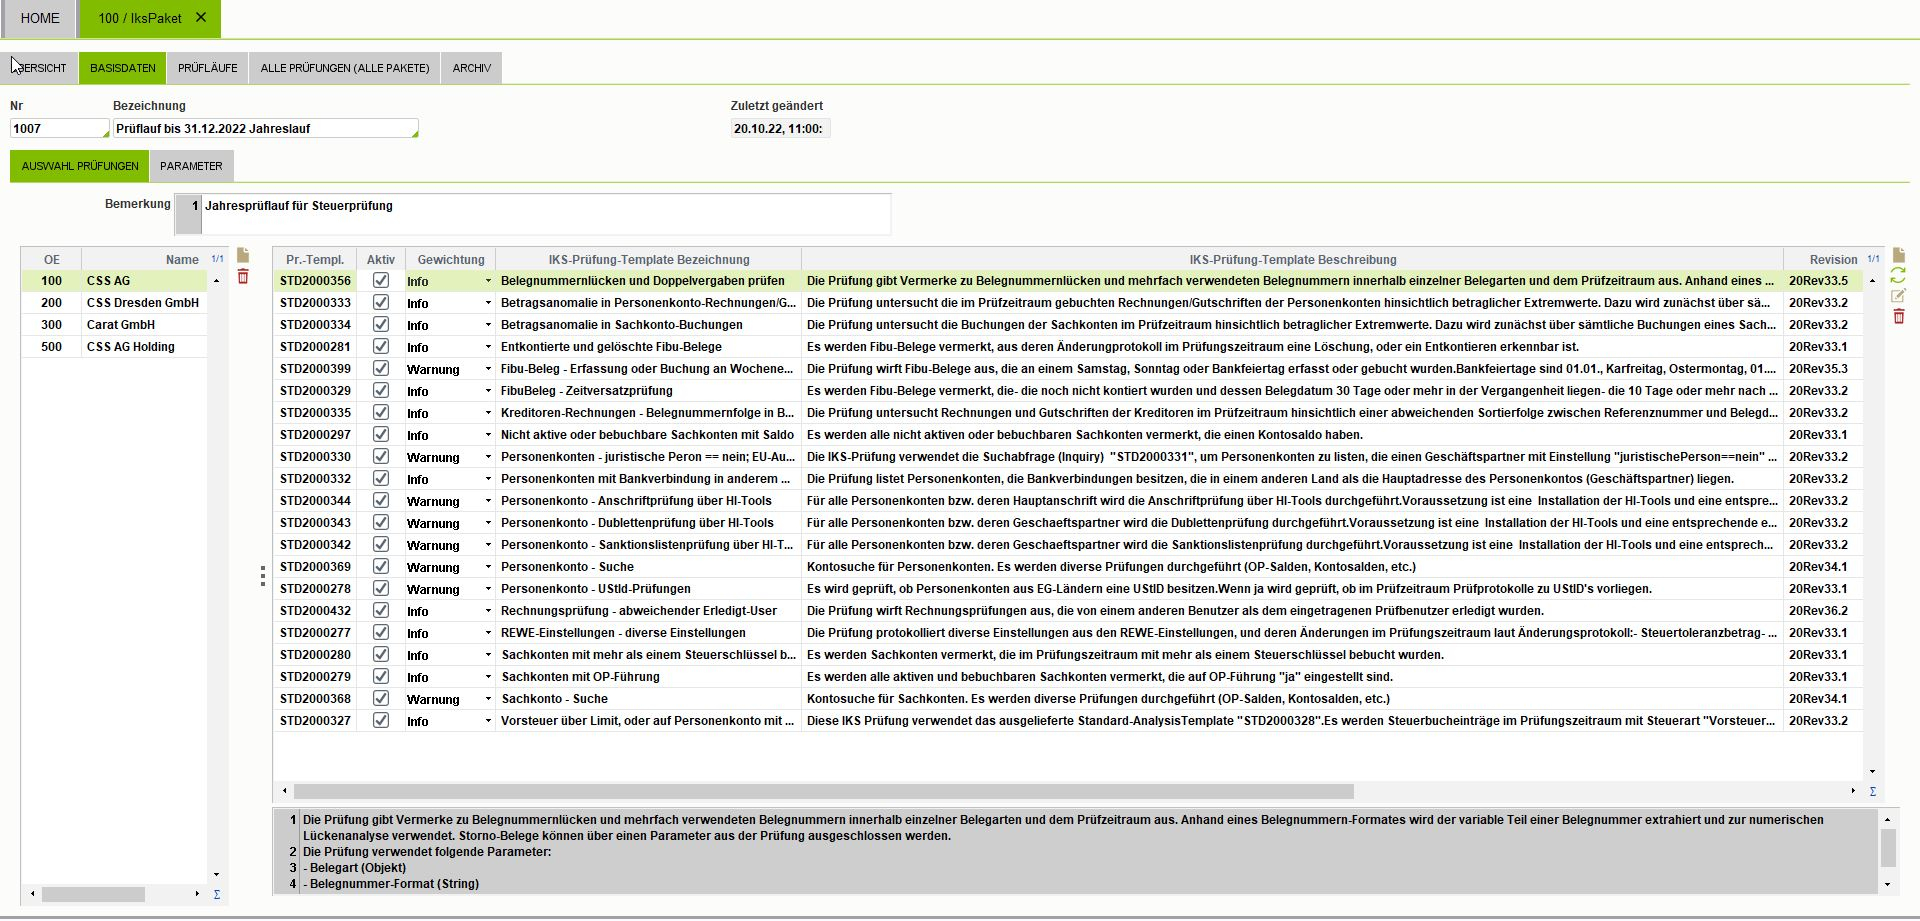Open the PARAMETER sub-tab
Screen dimensions: 1920x921
pyautogui.click(x=191, y=166)
